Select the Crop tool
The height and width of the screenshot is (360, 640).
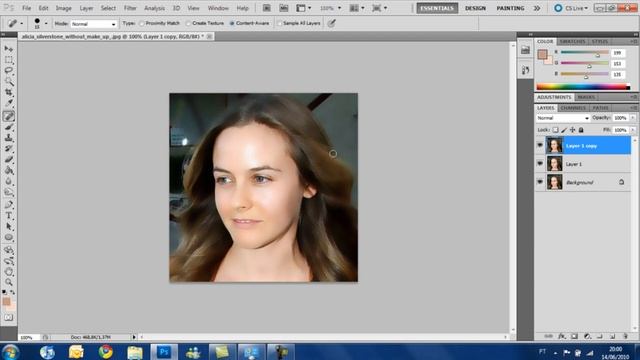click(x=9, y=93)
